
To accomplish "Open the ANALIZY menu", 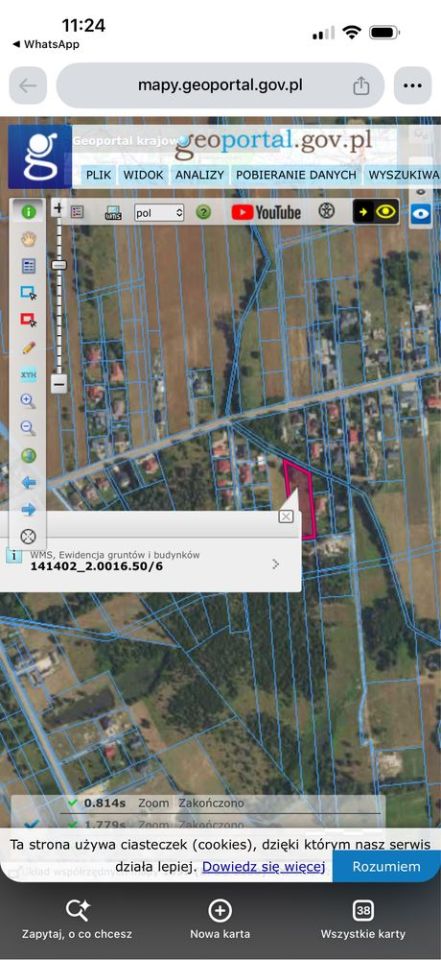I will click(x=200, y=174).
